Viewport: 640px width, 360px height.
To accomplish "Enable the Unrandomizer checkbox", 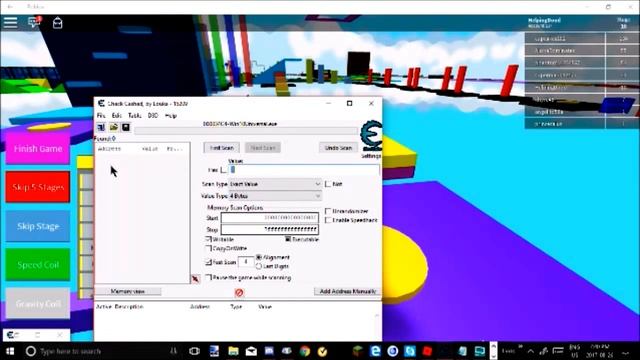I will tap(328, 211).
